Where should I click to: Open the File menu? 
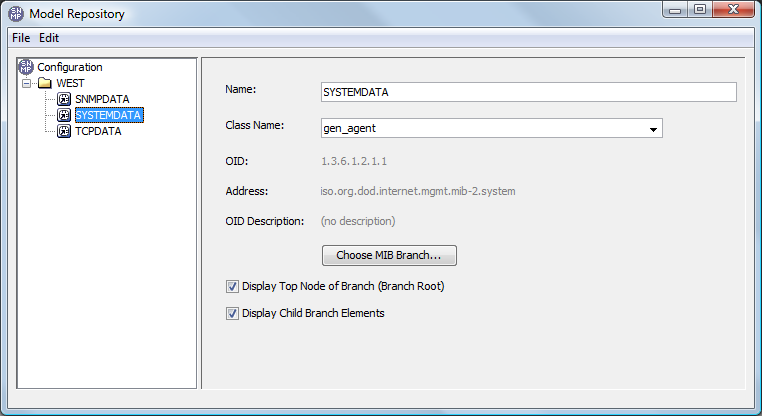pos(21,38)
